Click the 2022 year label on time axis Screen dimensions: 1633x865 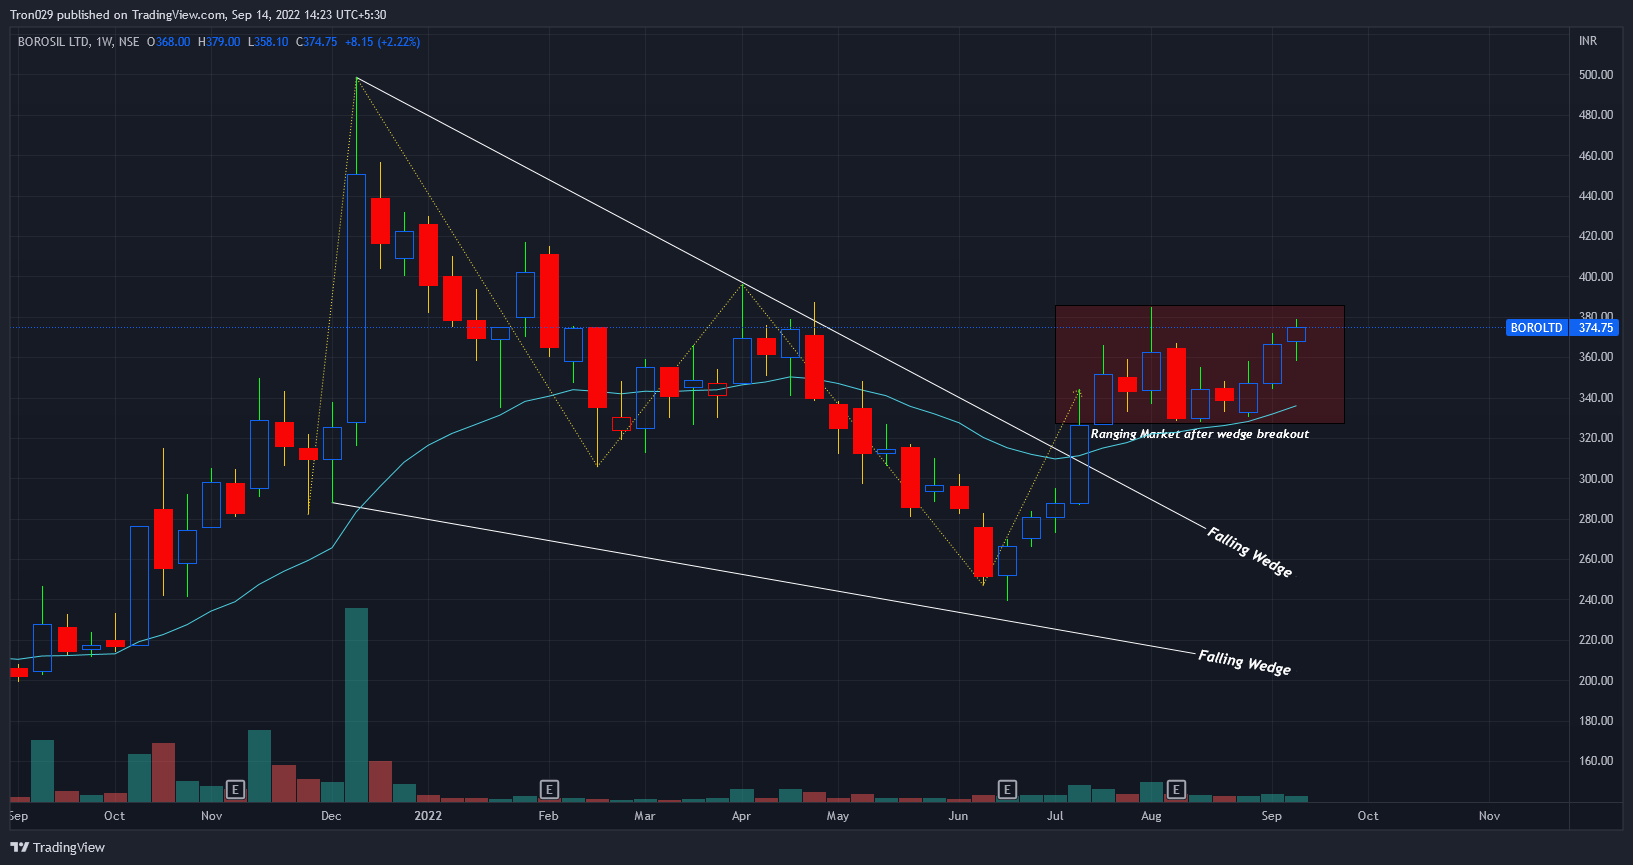click(x=428, y=816)
